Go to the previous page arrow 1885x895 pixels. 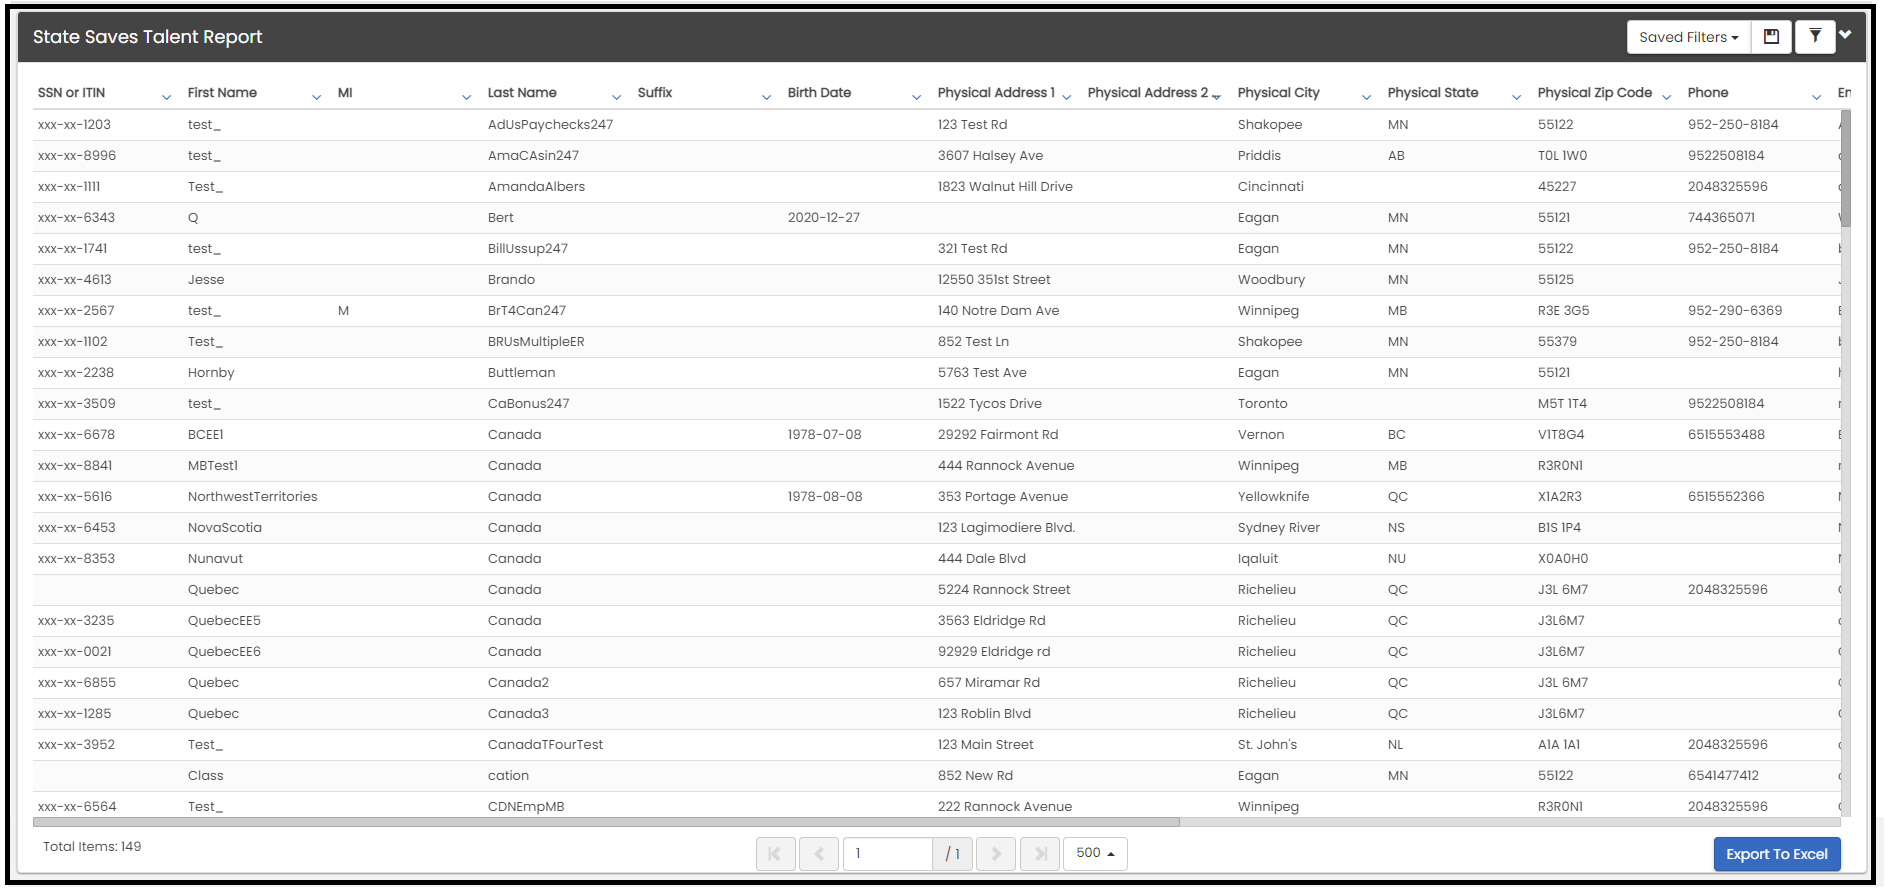coord(819,853)
